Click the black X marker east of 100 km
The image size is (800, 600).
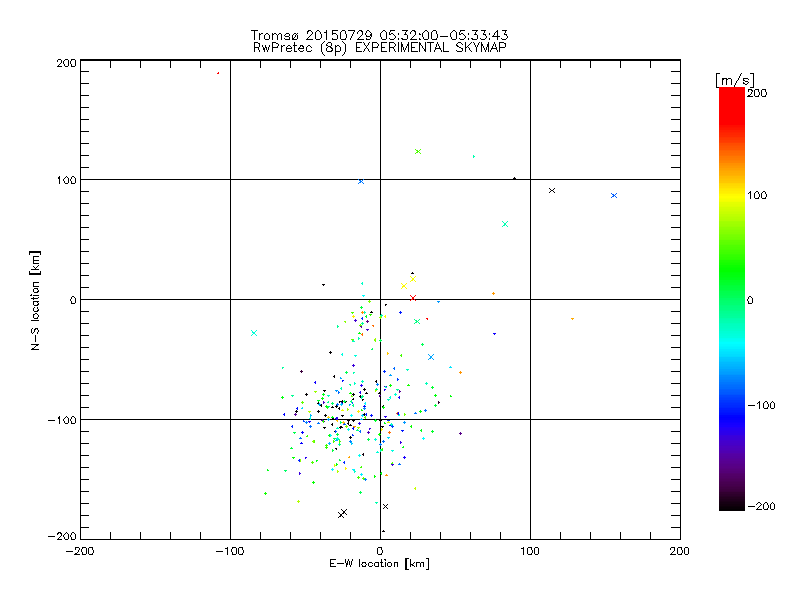tap(552, 190)
